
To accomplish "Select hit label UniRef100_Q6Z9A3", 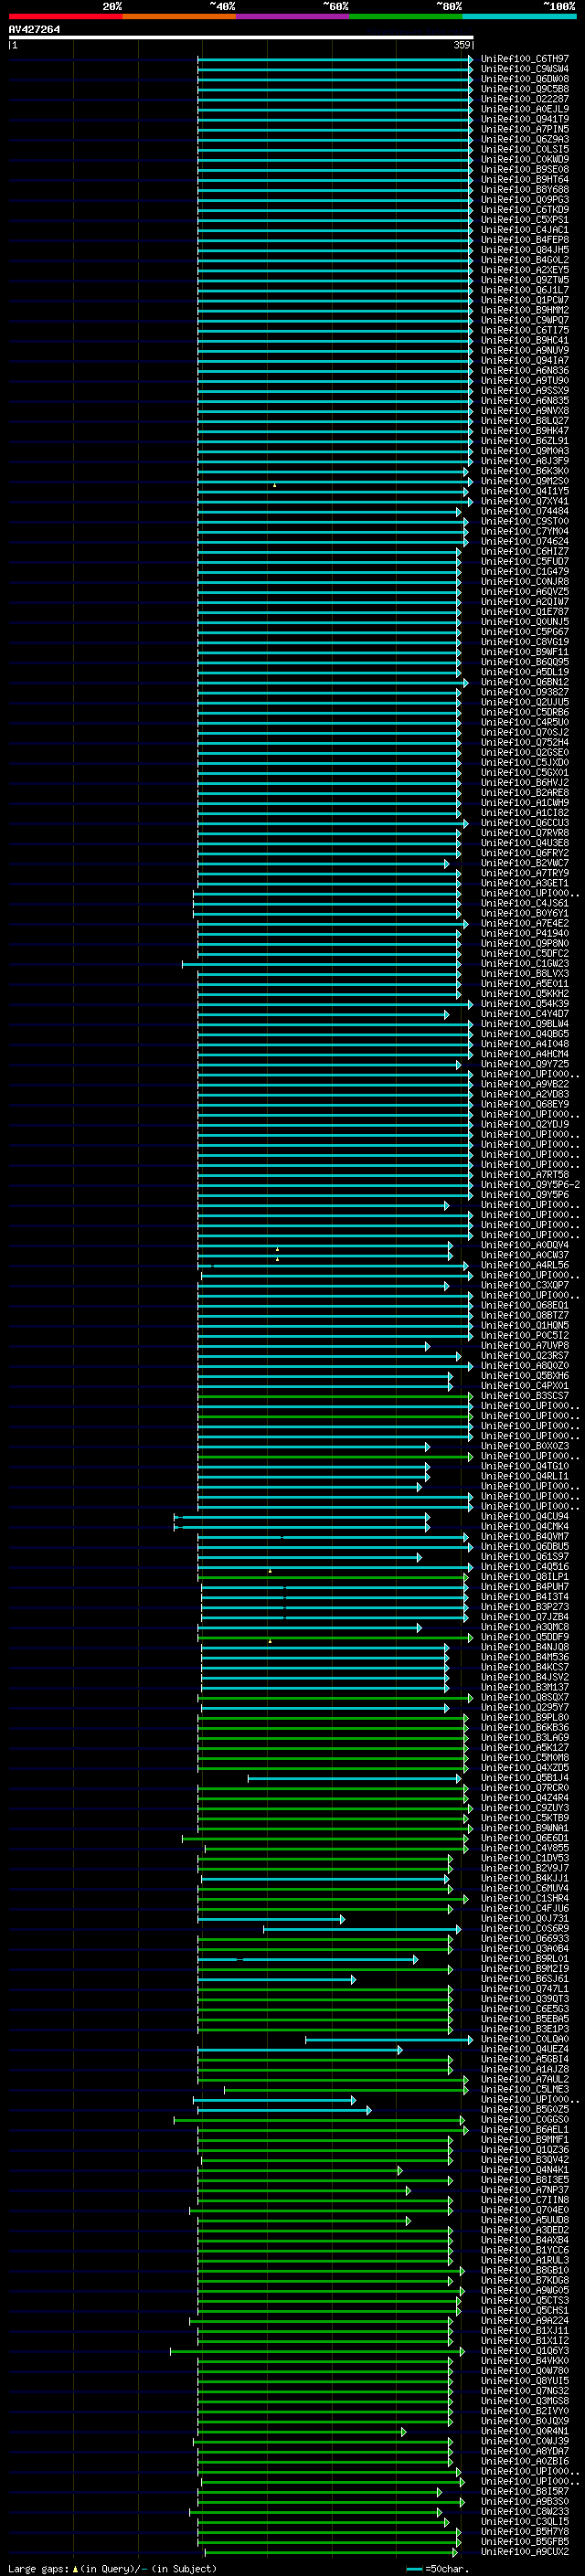I will [525, 139].
